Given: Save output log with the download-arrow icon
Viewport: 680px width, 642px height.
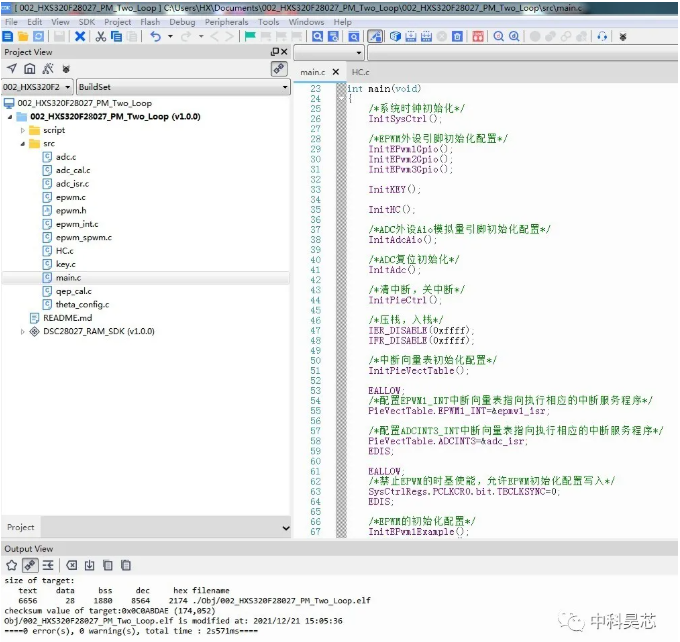Looking at the screenshot, I should point(89,565).
